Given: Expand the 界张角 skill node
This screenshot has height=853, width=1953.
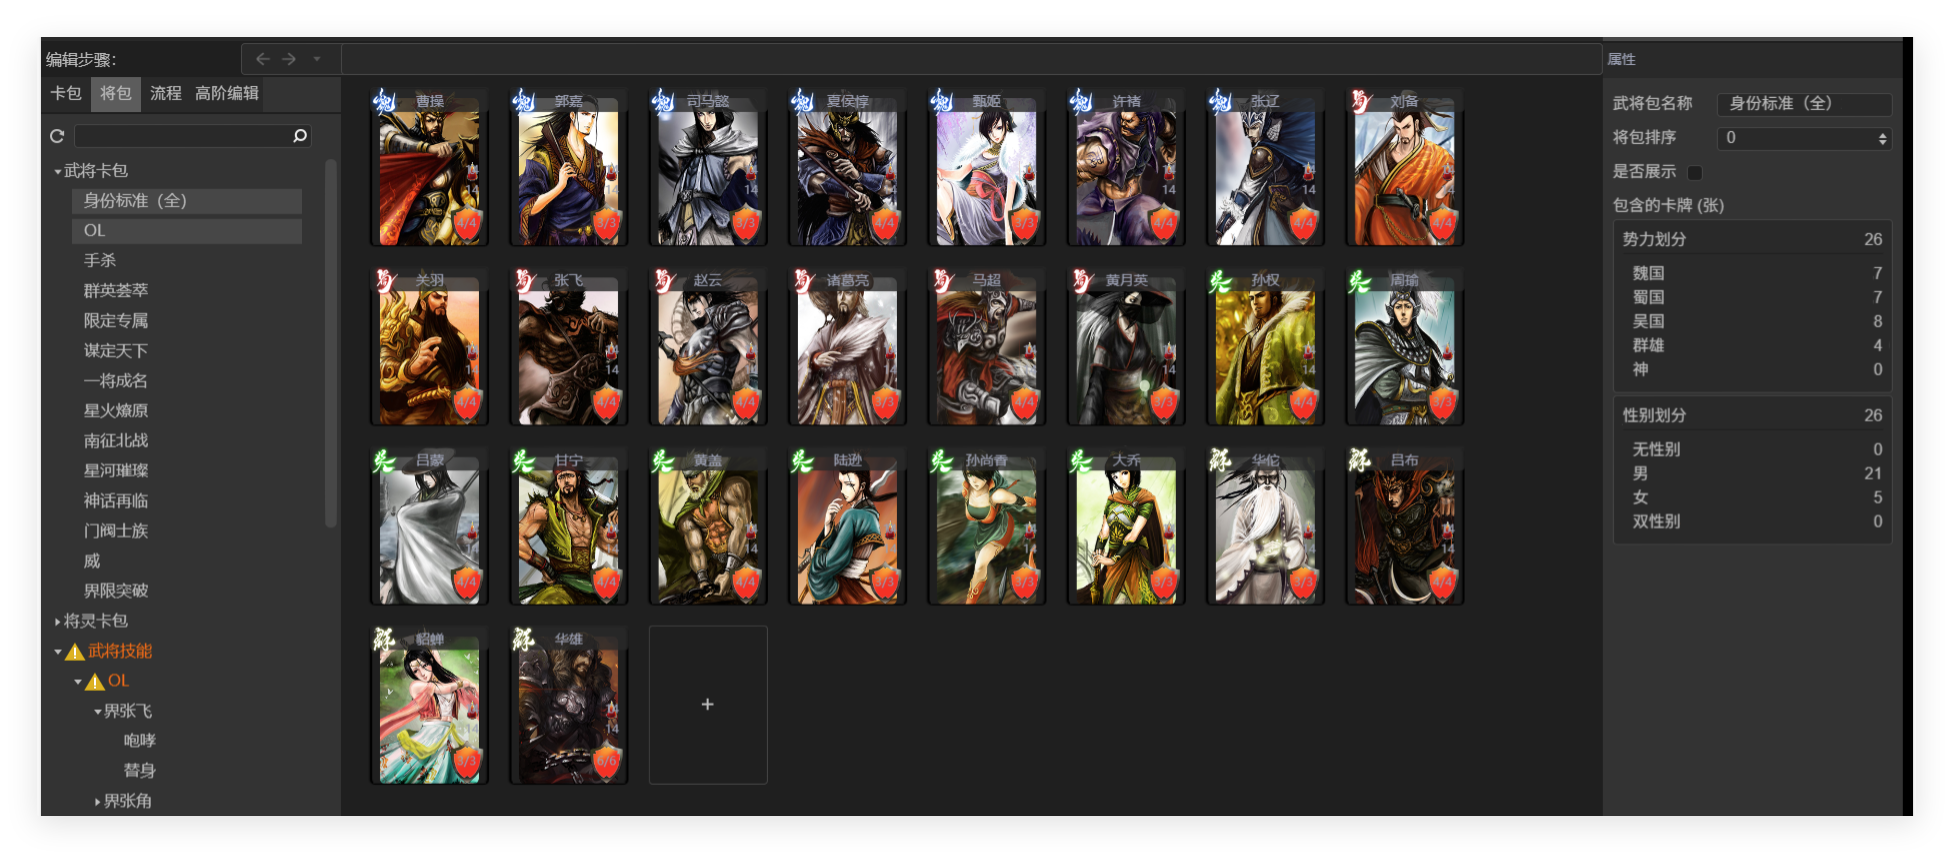Looking at the screenshot, I should click(97, 802).
